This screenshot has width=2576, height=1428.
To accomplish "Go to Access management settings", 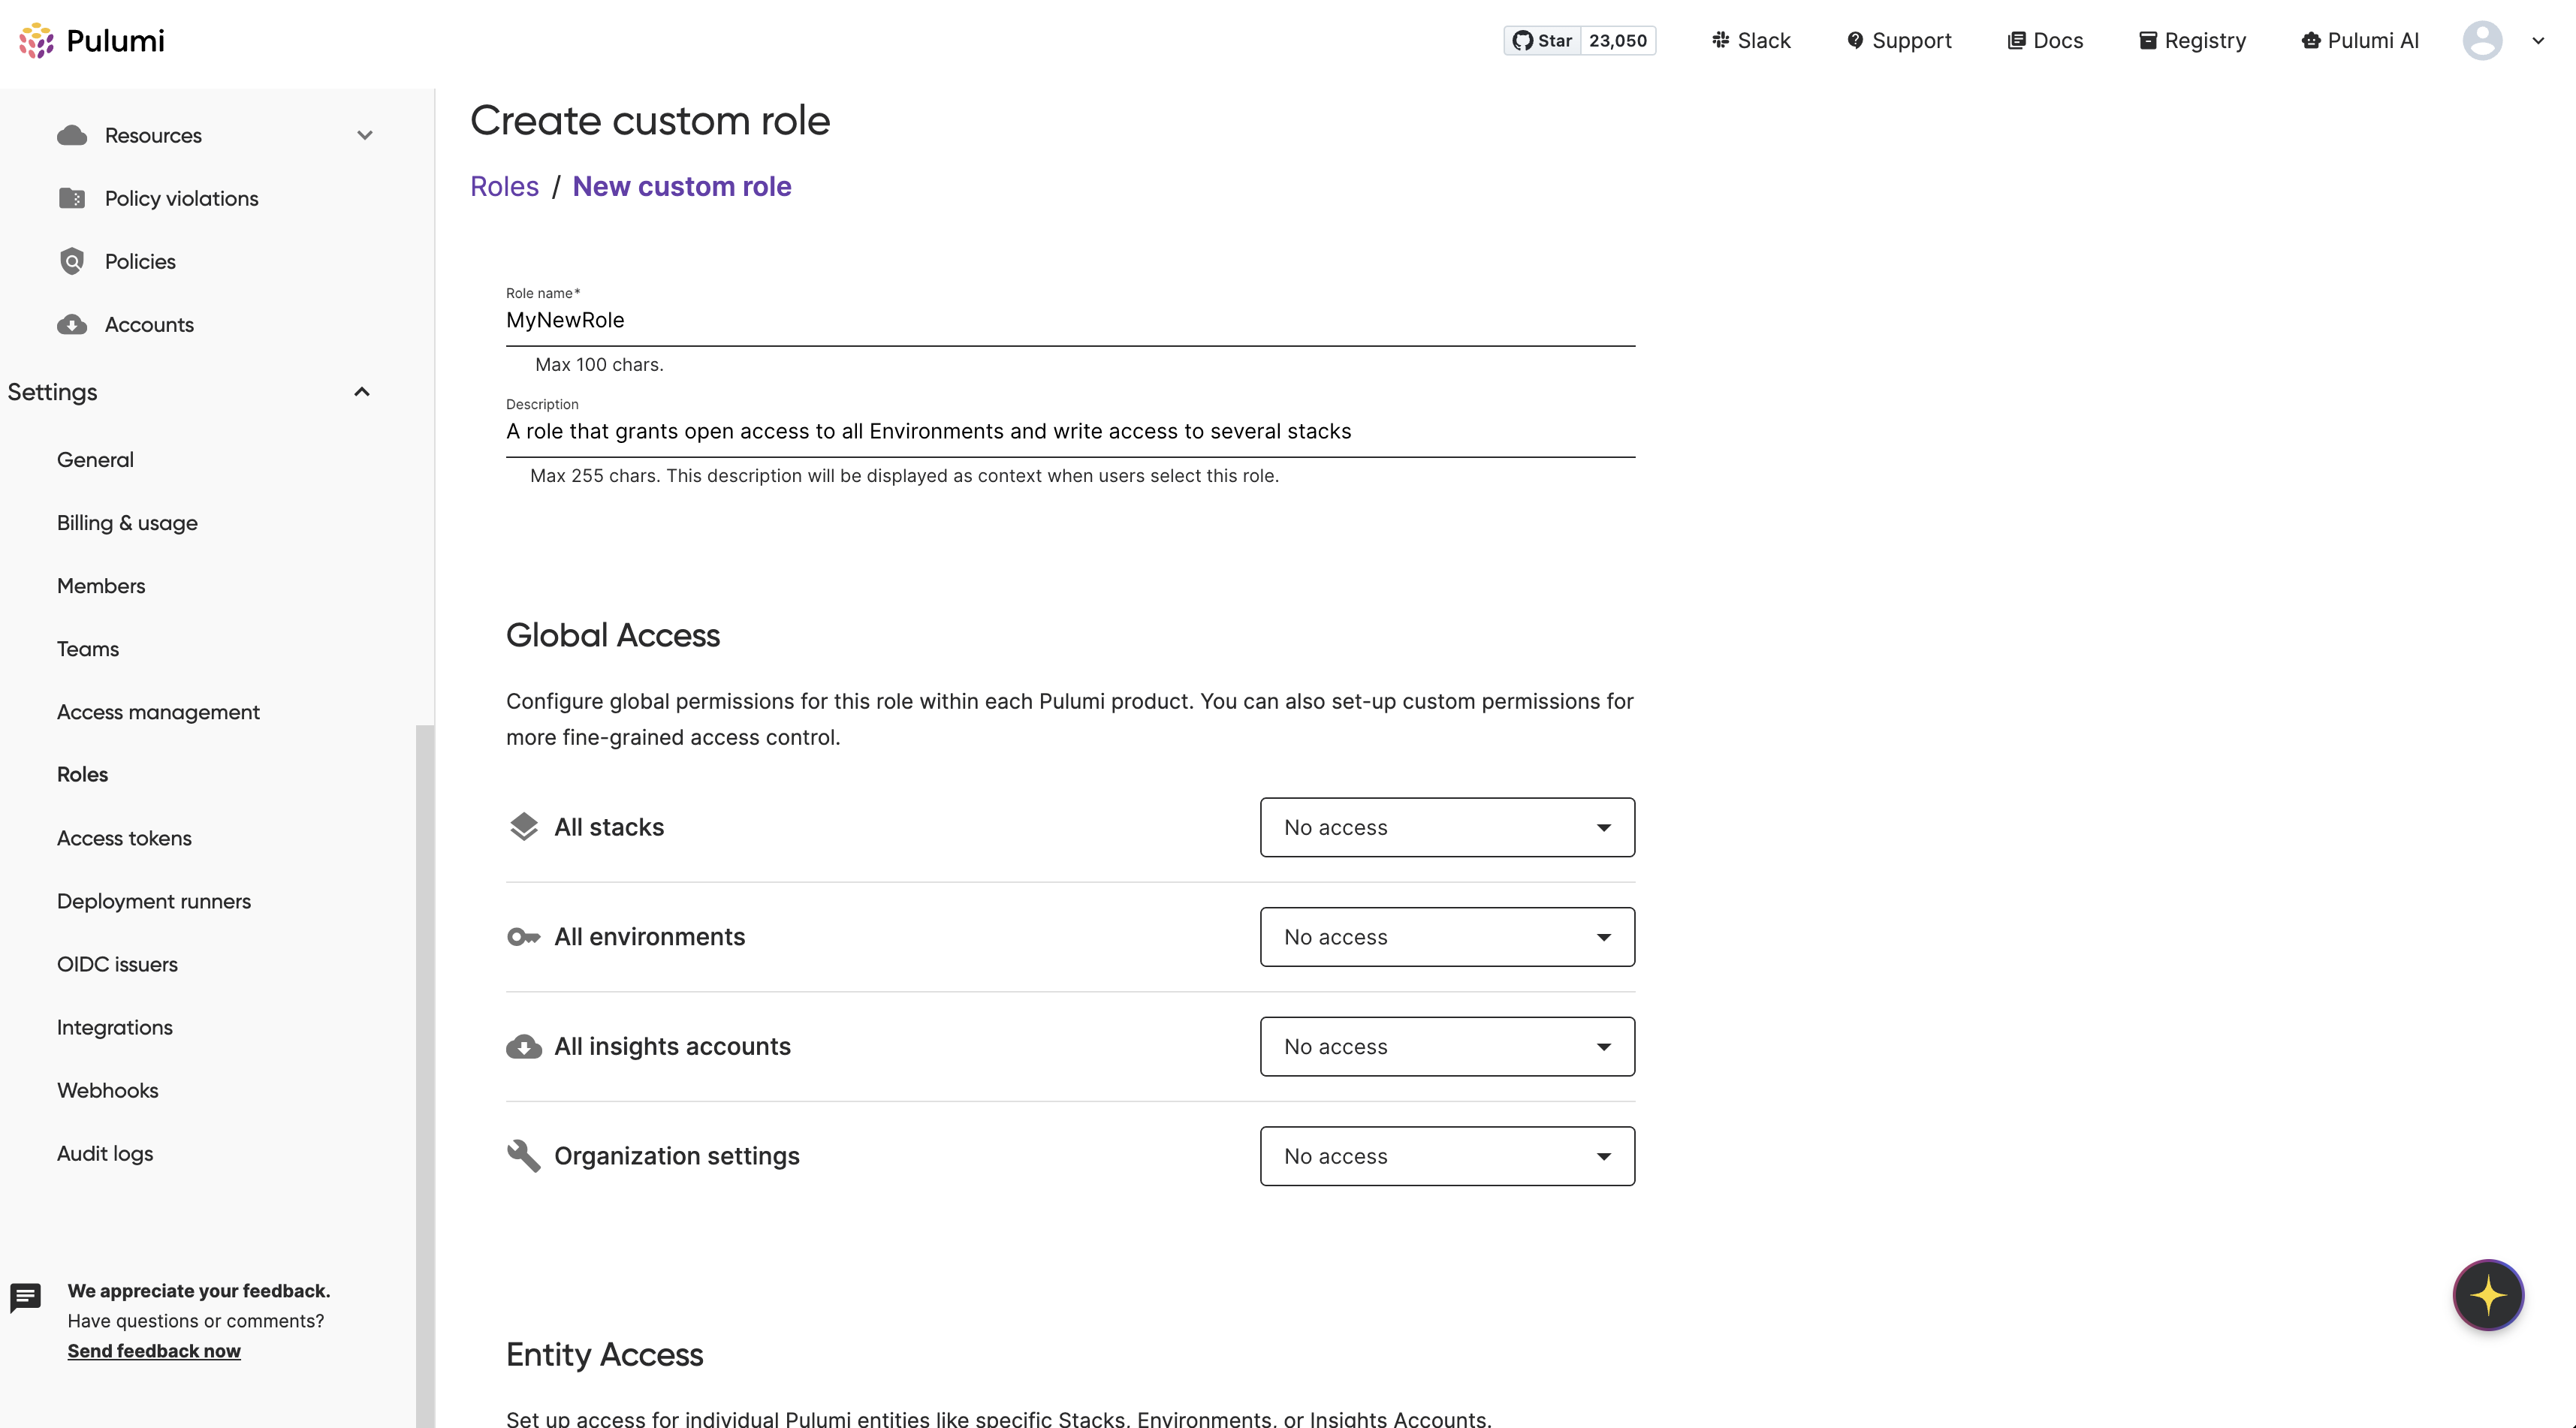I will (158, 712).
